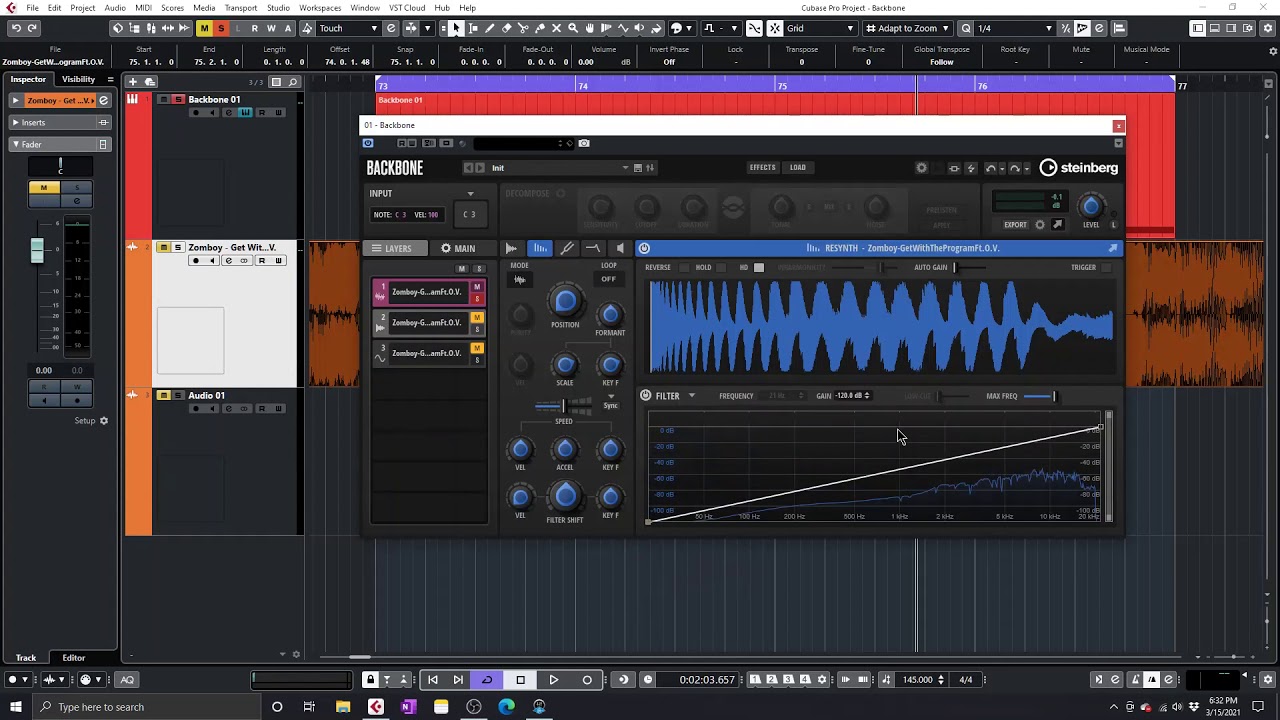Click the EFFECTS button in Backbone
Image resolution: width=1280 pixels, height=720 pixels.
point(762,168)
